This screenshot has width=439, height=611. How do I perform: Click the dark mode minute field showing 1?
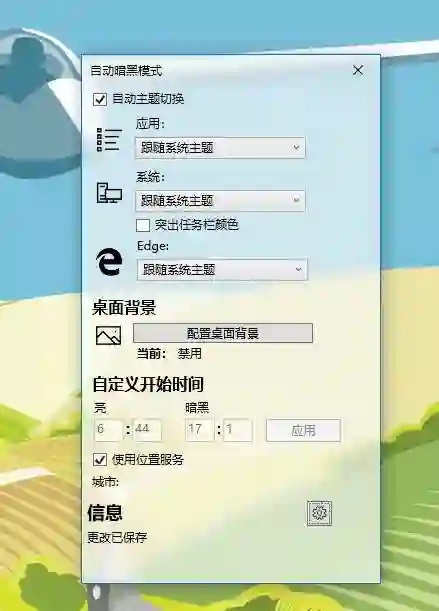[238, 430]
